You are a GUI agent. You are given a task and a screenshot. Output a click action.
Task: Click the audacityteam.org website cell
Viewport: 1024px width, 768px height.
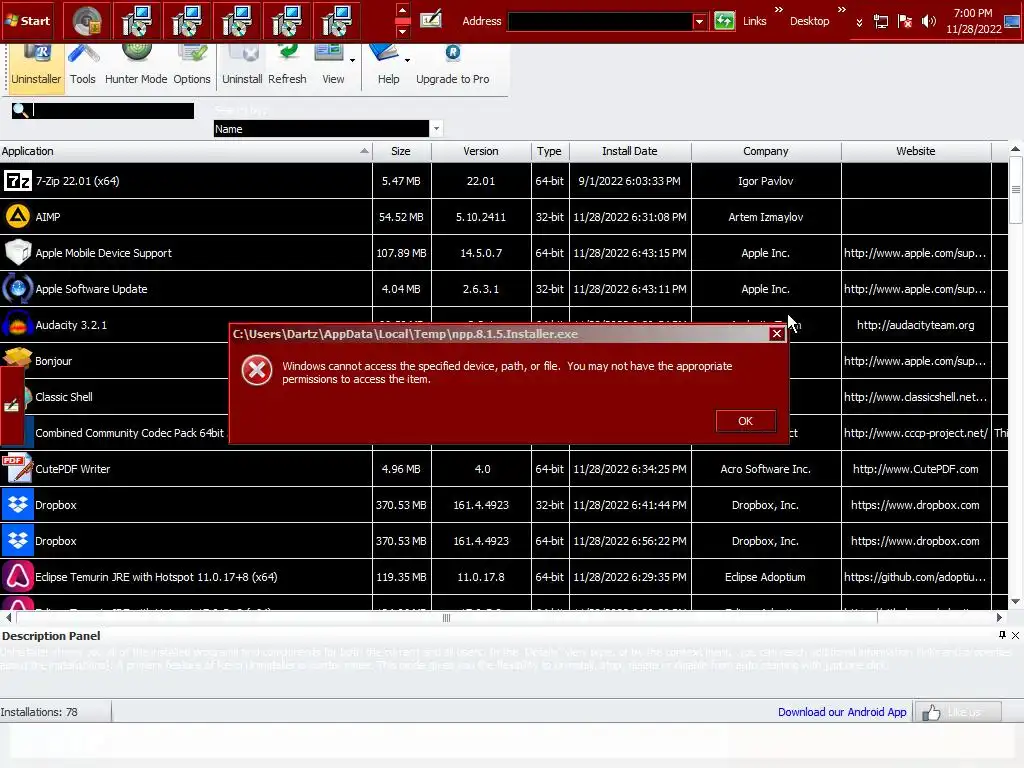pos(916,325)
